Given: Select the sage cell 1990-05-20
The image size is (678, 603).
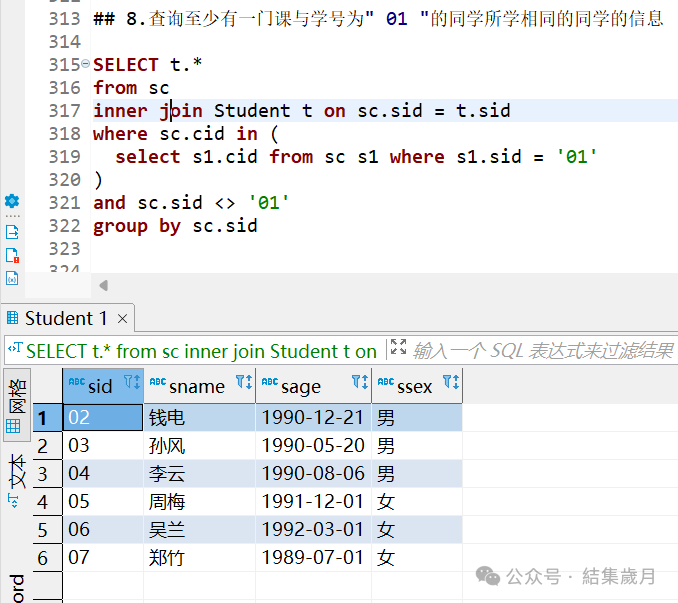Looking at the screenshot, I should tap(313, 446).
